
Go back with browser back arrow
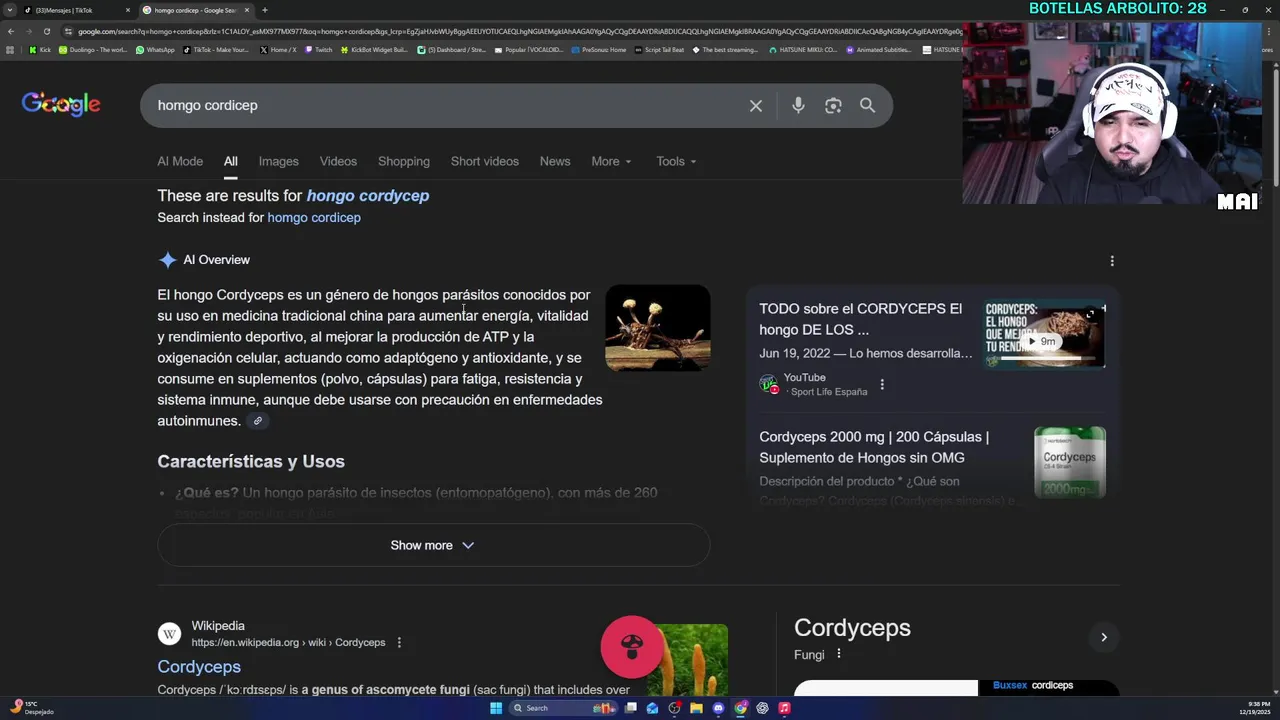click(x=11, y=31)
